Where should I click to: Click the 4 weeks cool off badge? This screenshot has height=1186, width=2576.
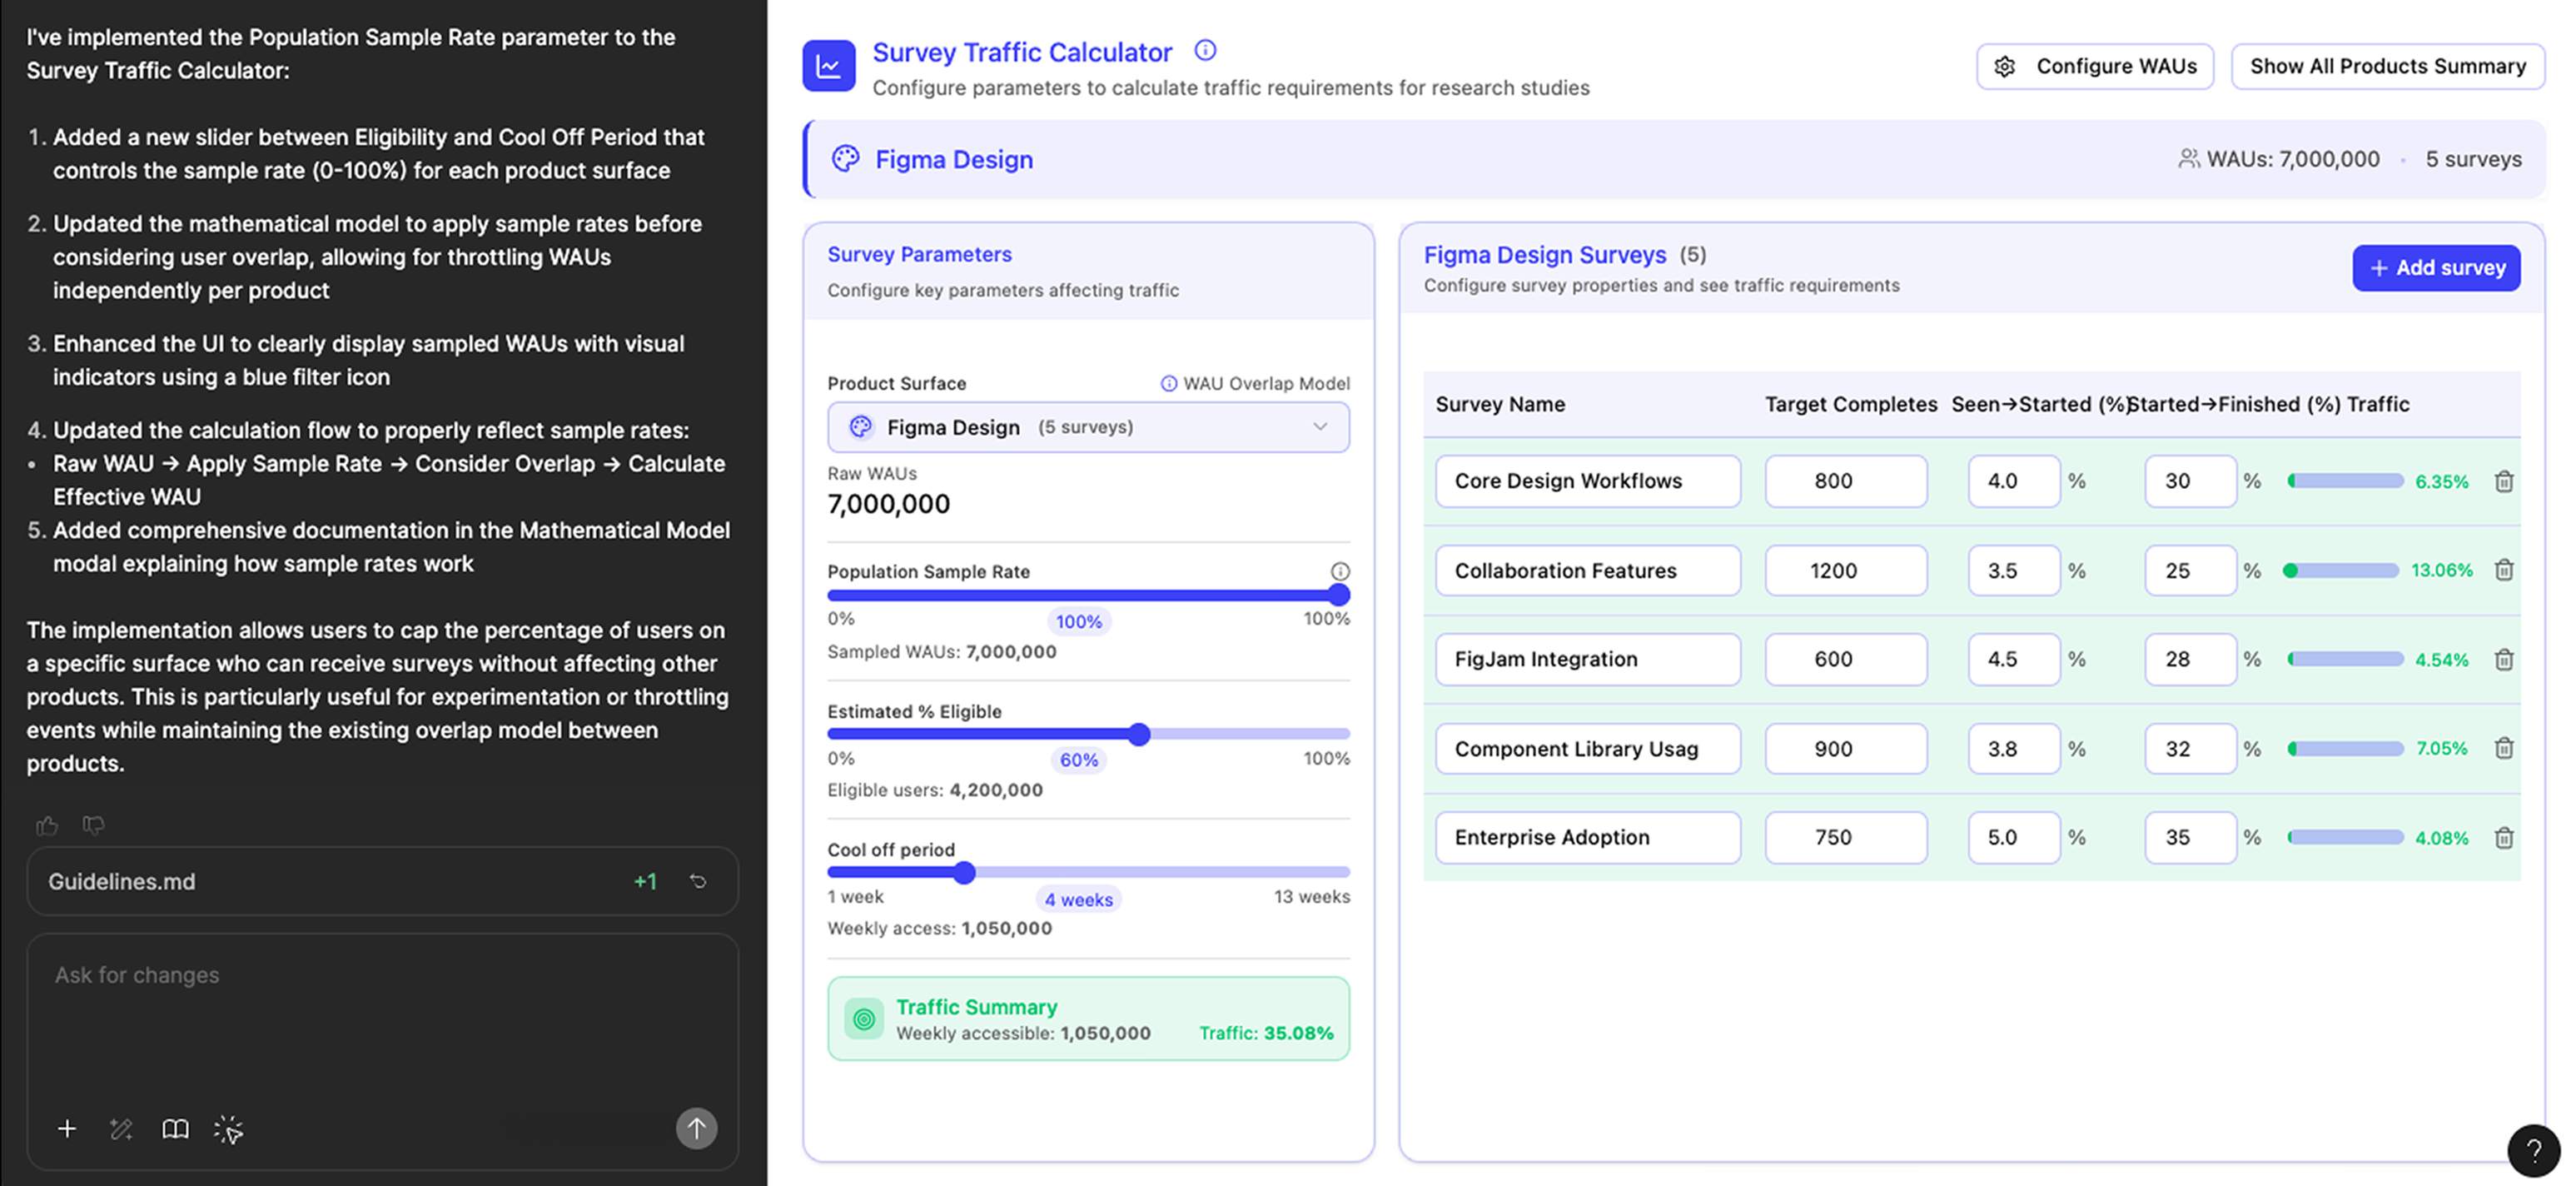[x=1078, y=899]
